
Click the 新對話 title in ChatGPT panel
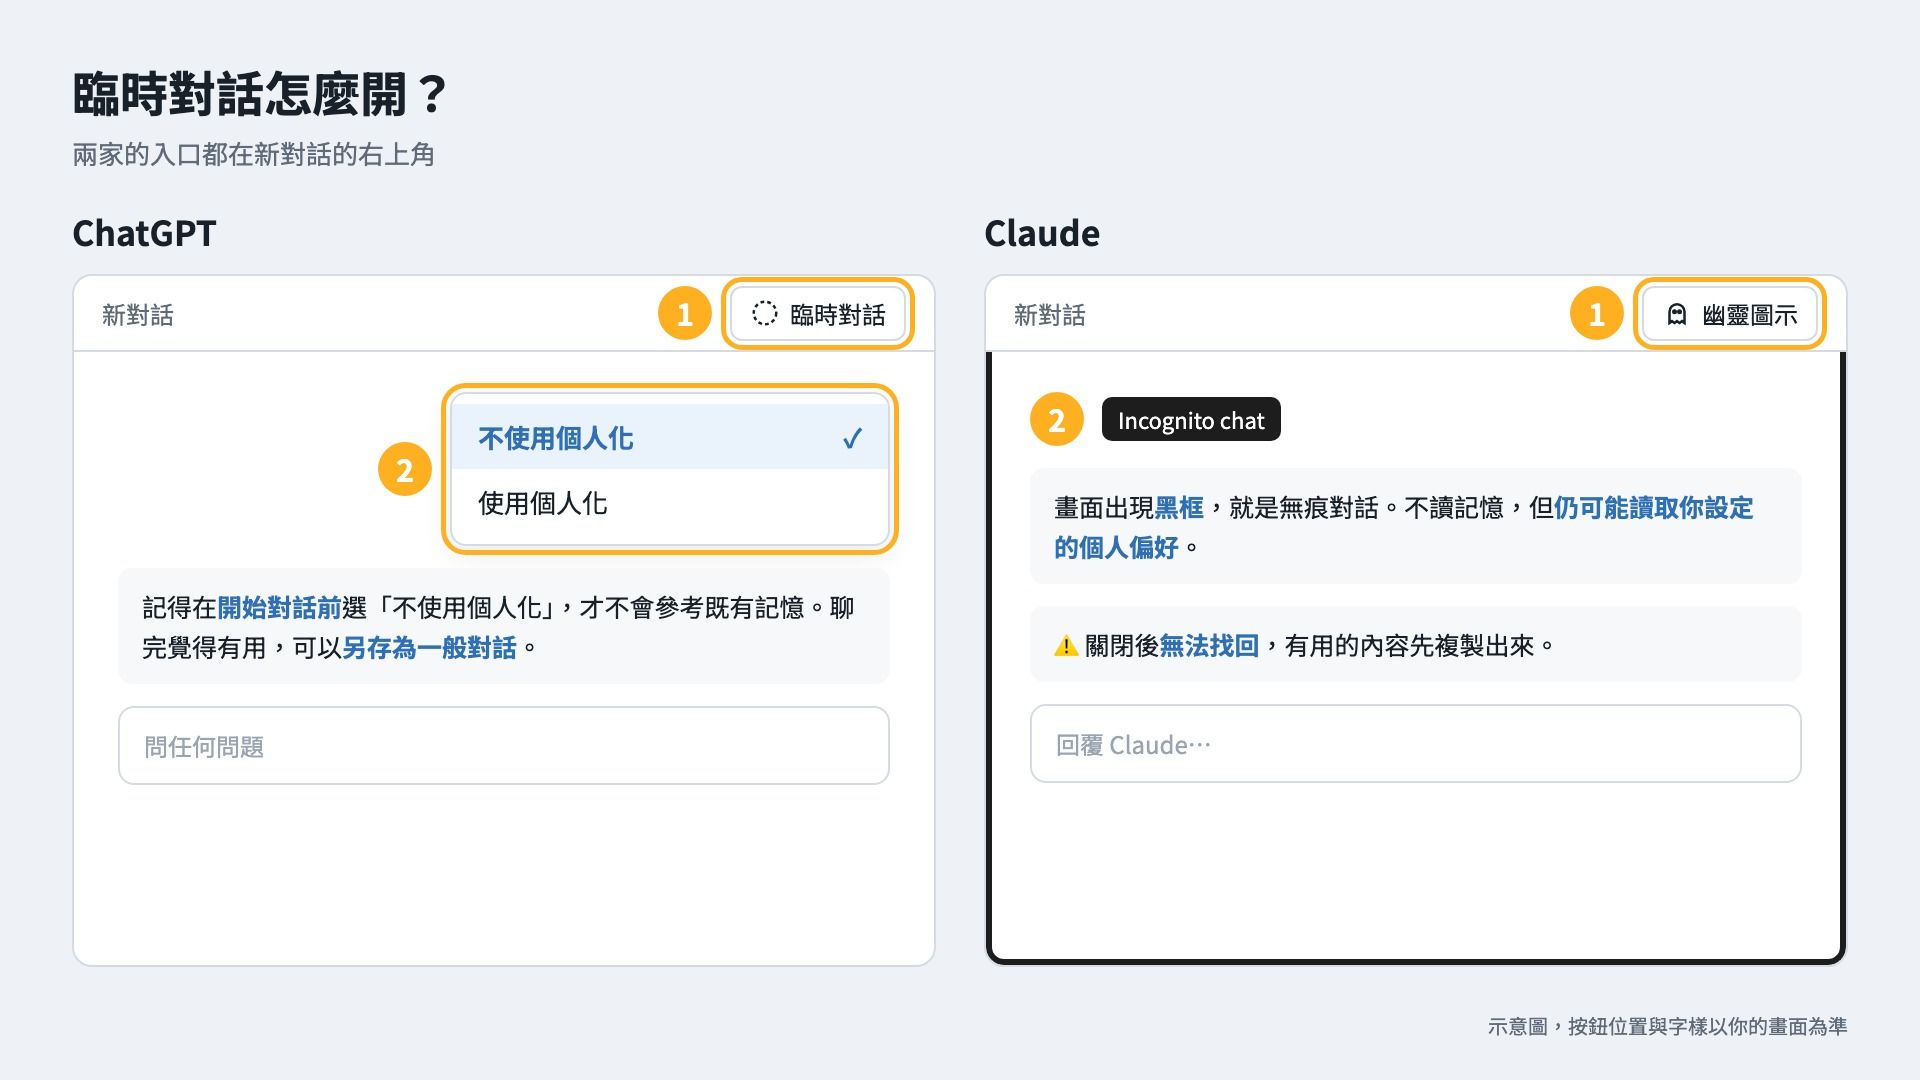coord(138,315)
